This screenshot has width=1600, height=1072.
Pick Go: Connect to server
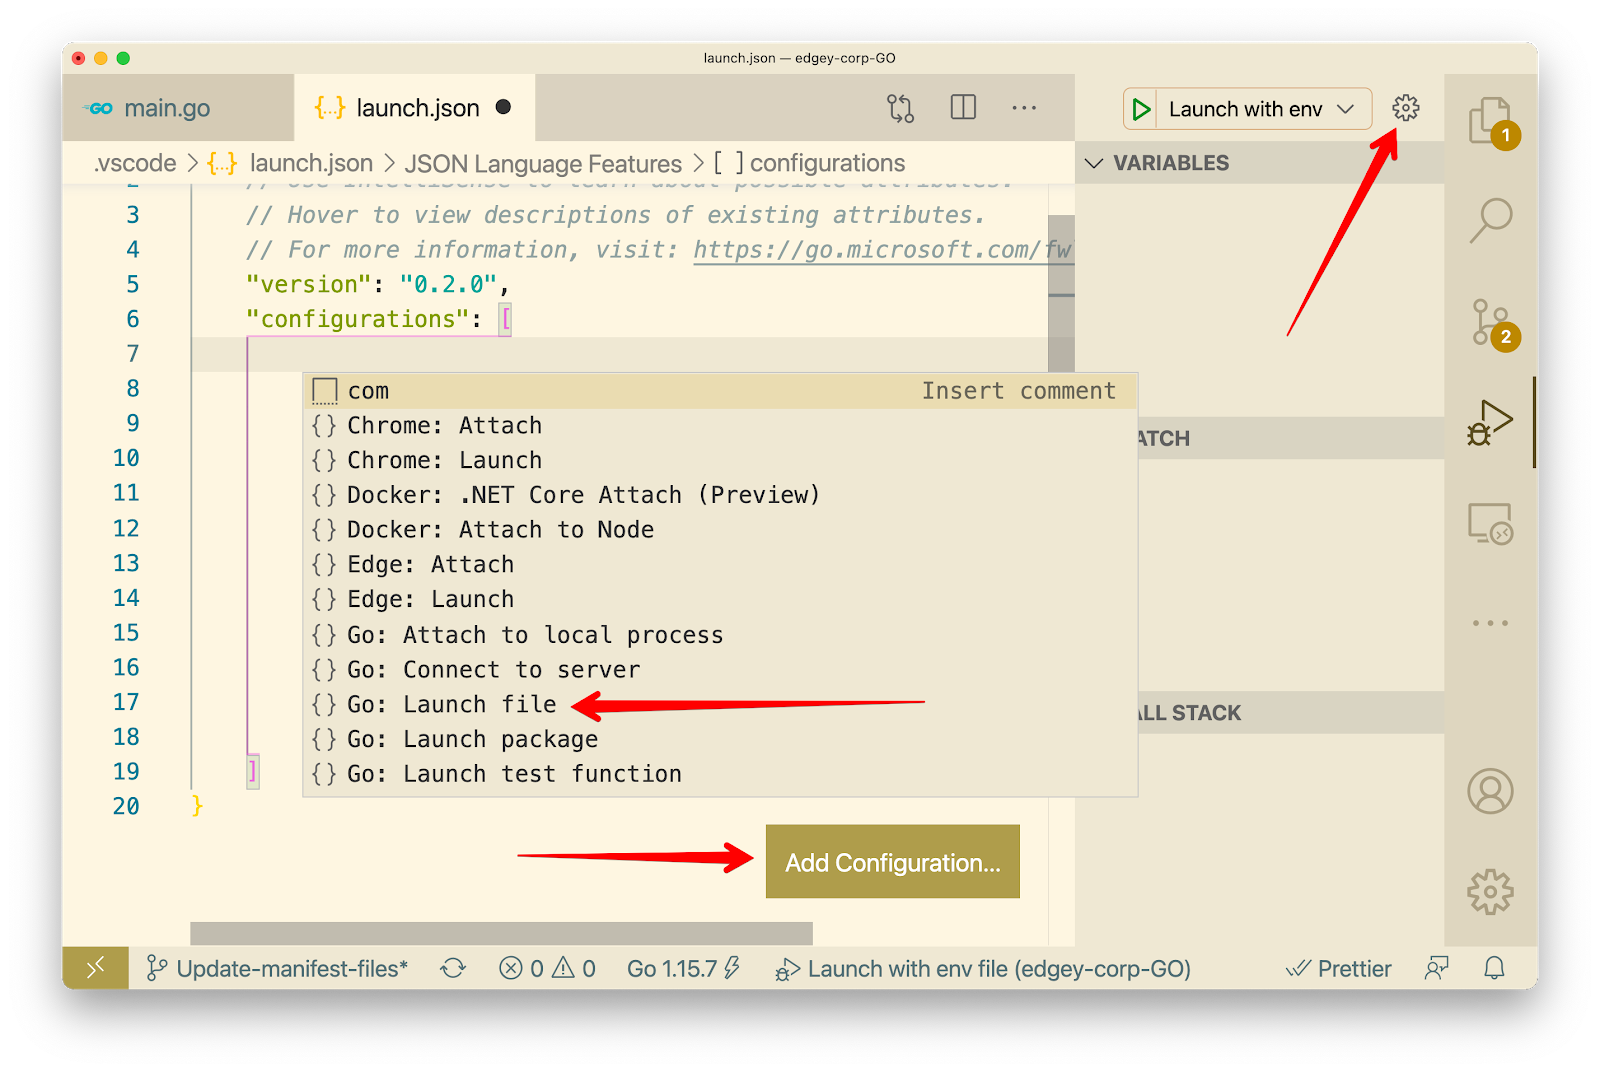720,670
